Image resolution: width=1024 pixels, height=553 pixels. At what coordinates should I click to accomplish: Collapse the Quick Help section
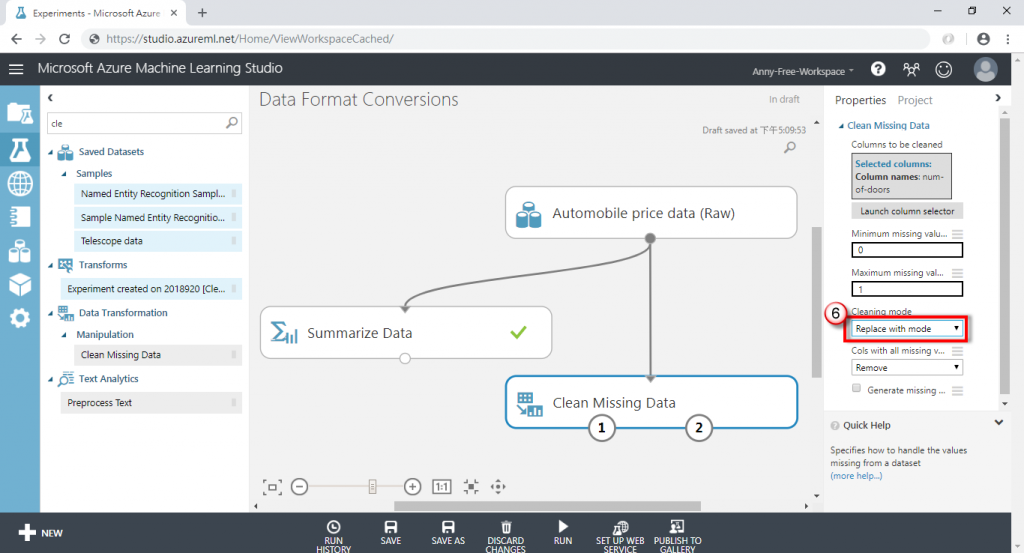[999, 423]
